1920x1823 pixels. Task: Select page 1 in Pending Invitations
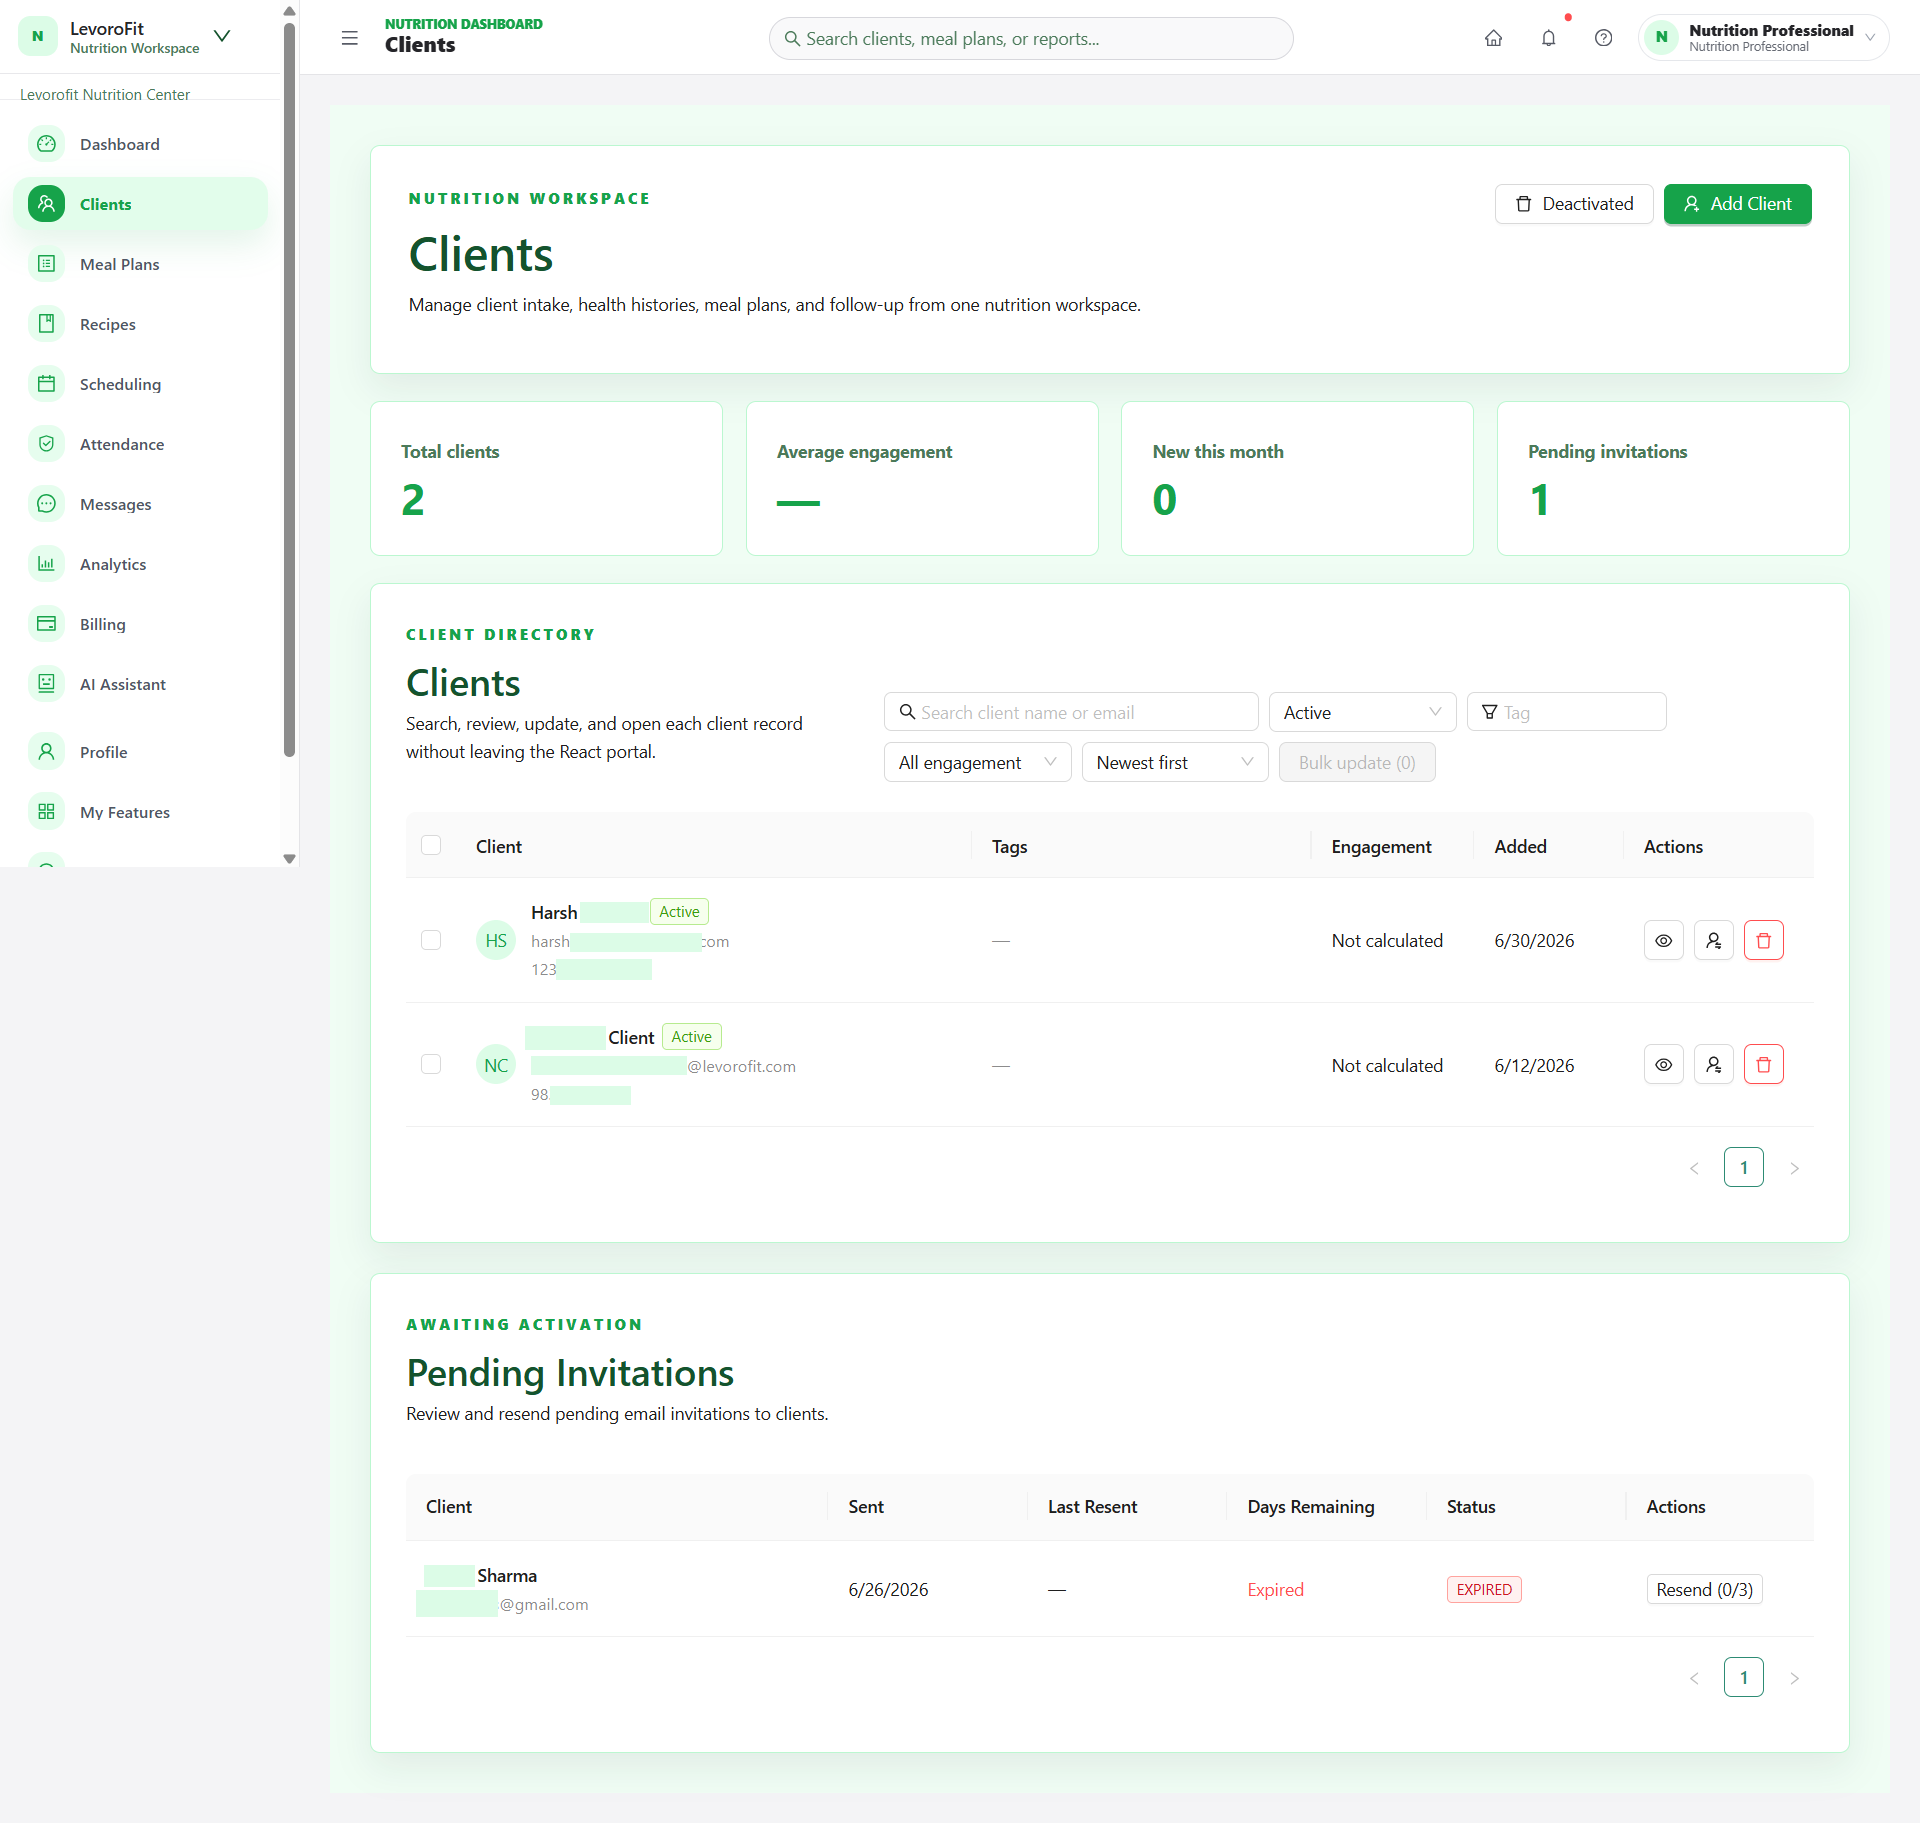coord(1744,1678)
